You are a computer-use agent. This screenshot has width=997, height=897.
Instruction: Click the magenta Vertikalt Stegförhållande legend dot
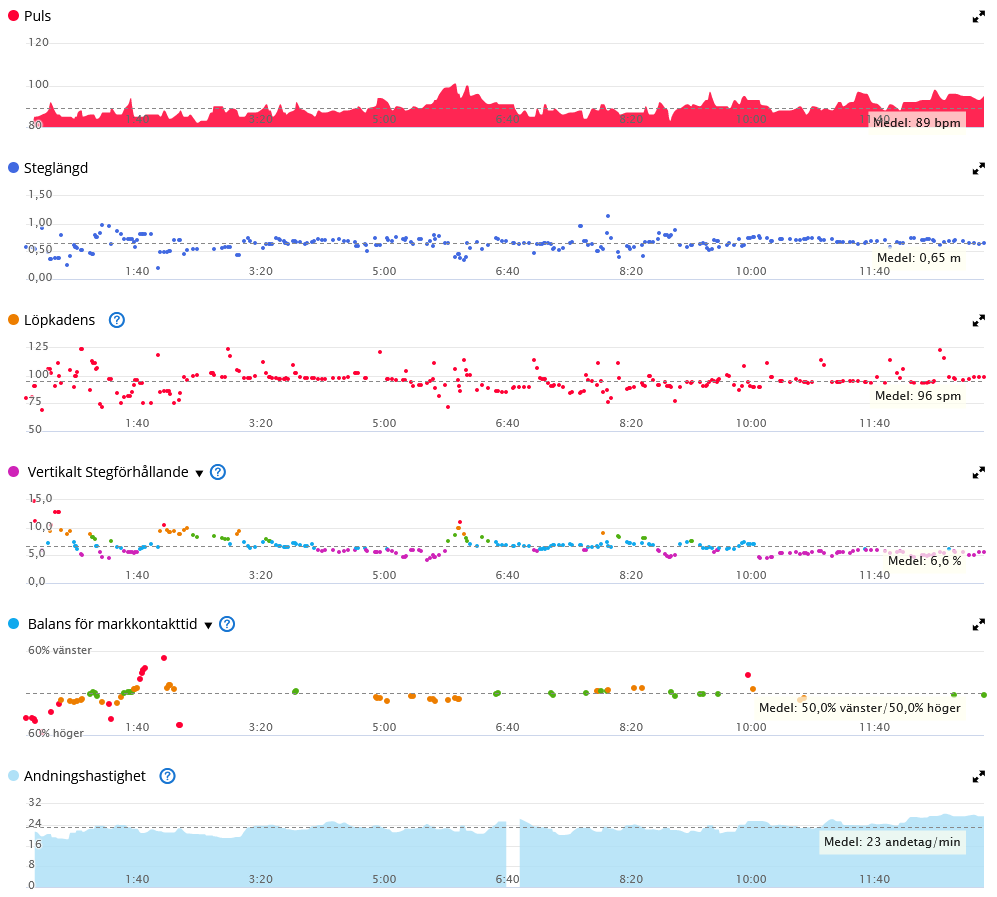(x=13, y=472)
